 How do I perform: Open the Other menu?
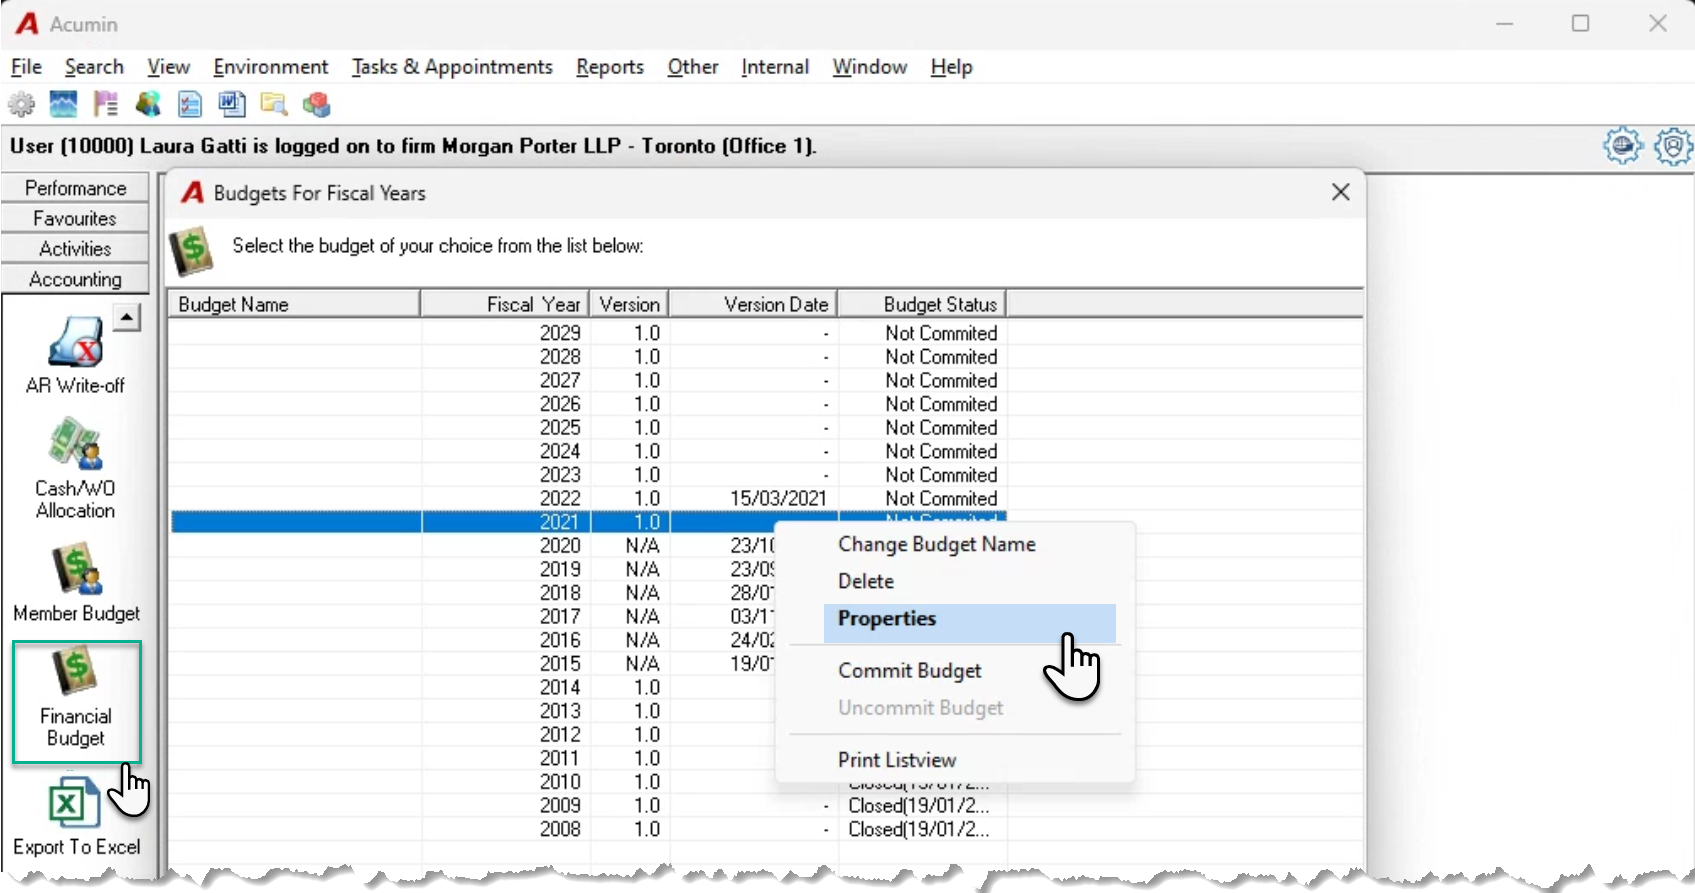[693, 67]
